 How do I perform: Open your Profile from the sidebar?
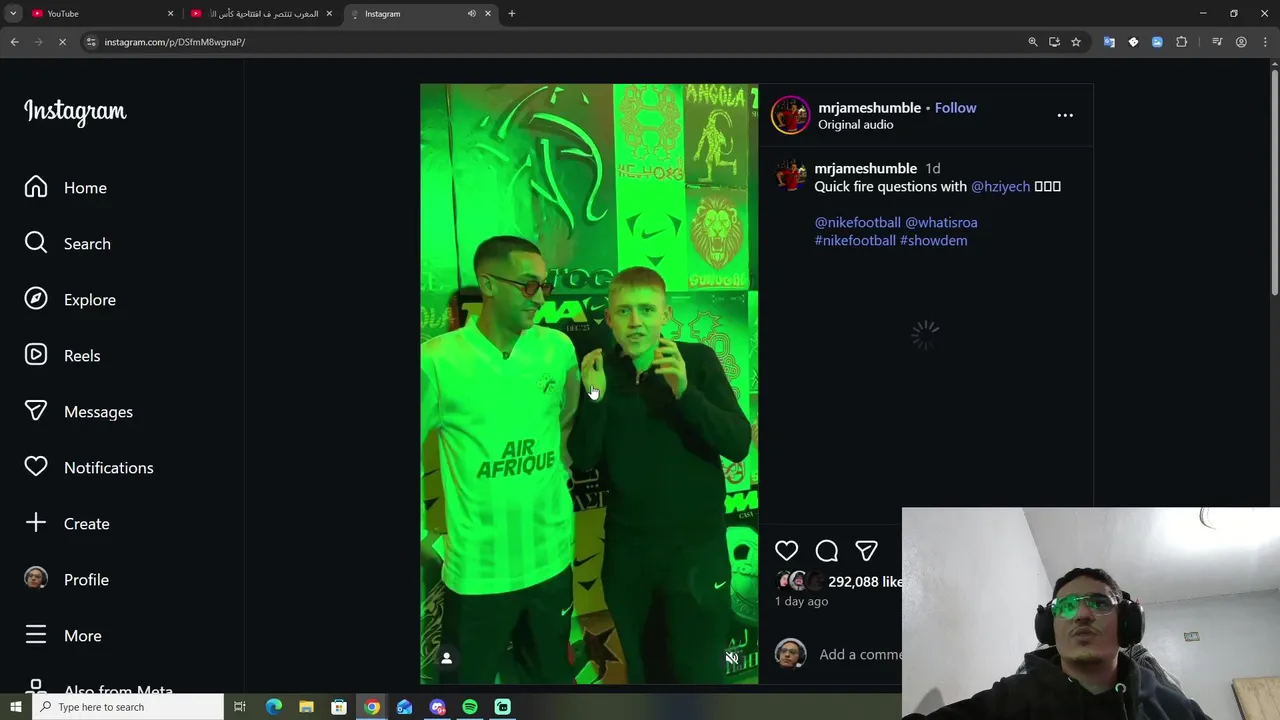coord(66,580)
